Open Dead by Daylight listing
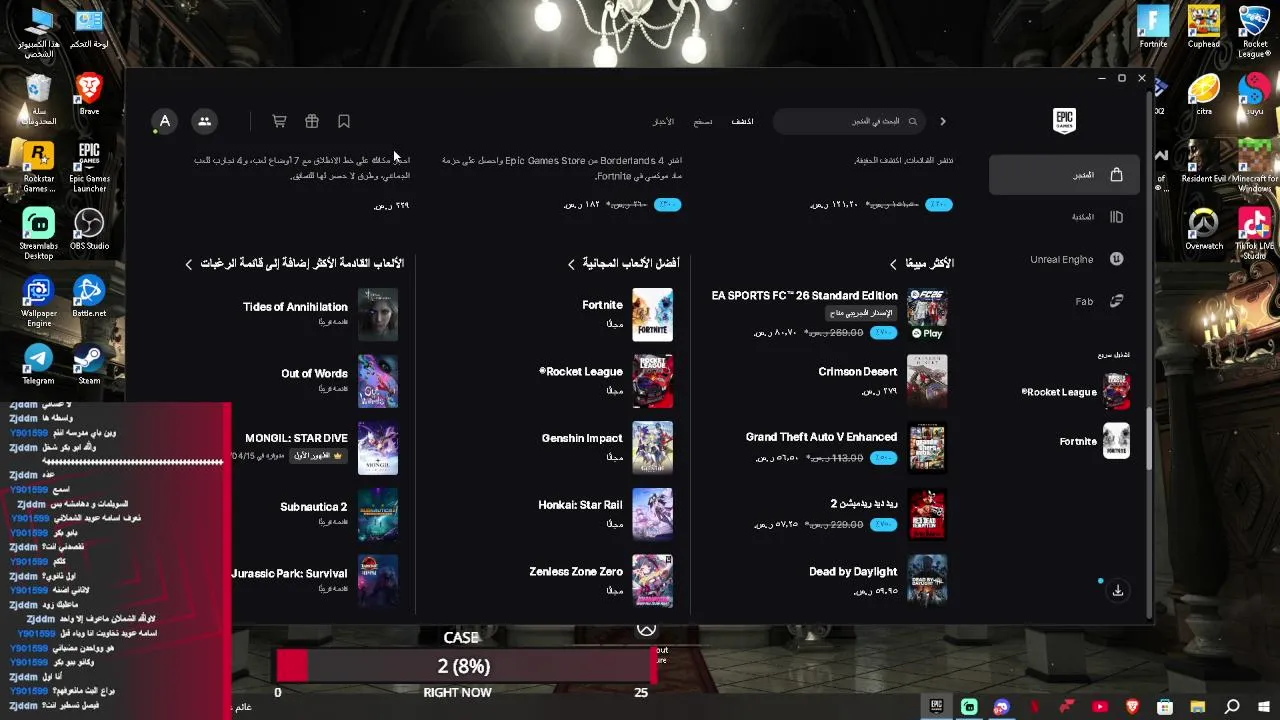This screenshot has height=720, width=1280. pyautogui.click(x=877, y=580)
